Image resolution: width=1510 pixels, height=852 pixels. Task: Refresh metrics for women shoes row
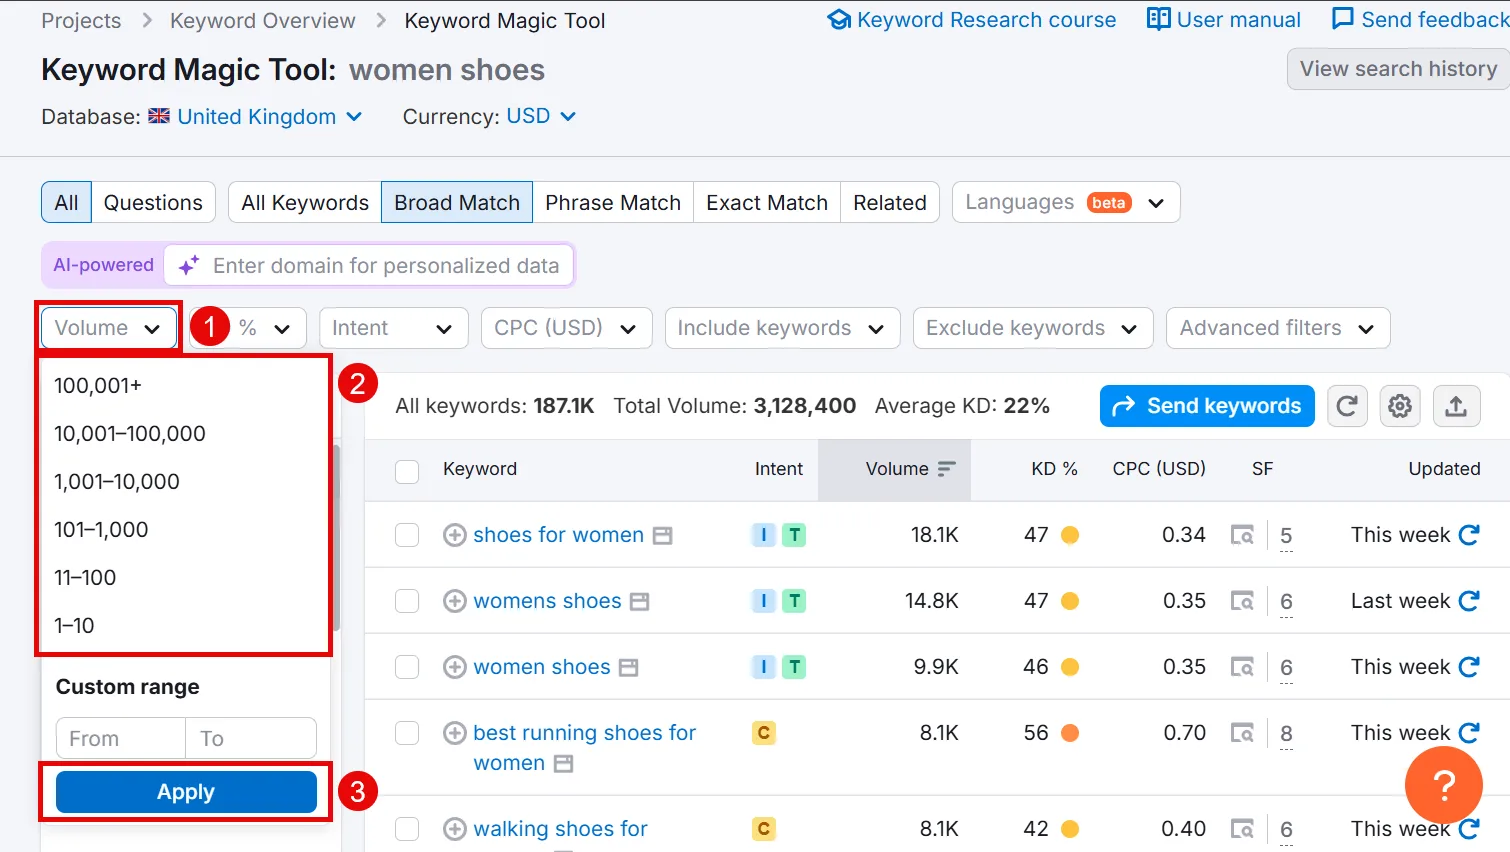[1469, 667]
